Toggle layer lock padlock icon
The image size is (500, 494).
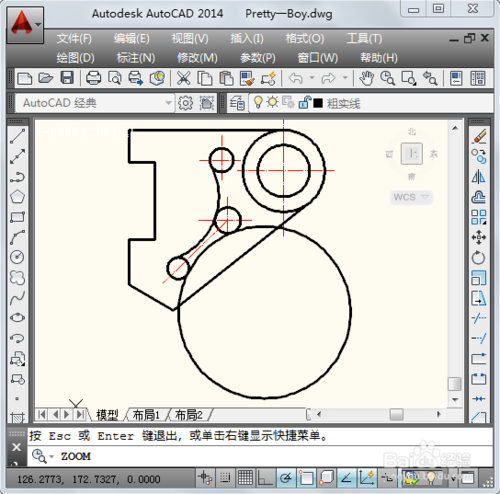pyautogui.click(x=304, y=102)
